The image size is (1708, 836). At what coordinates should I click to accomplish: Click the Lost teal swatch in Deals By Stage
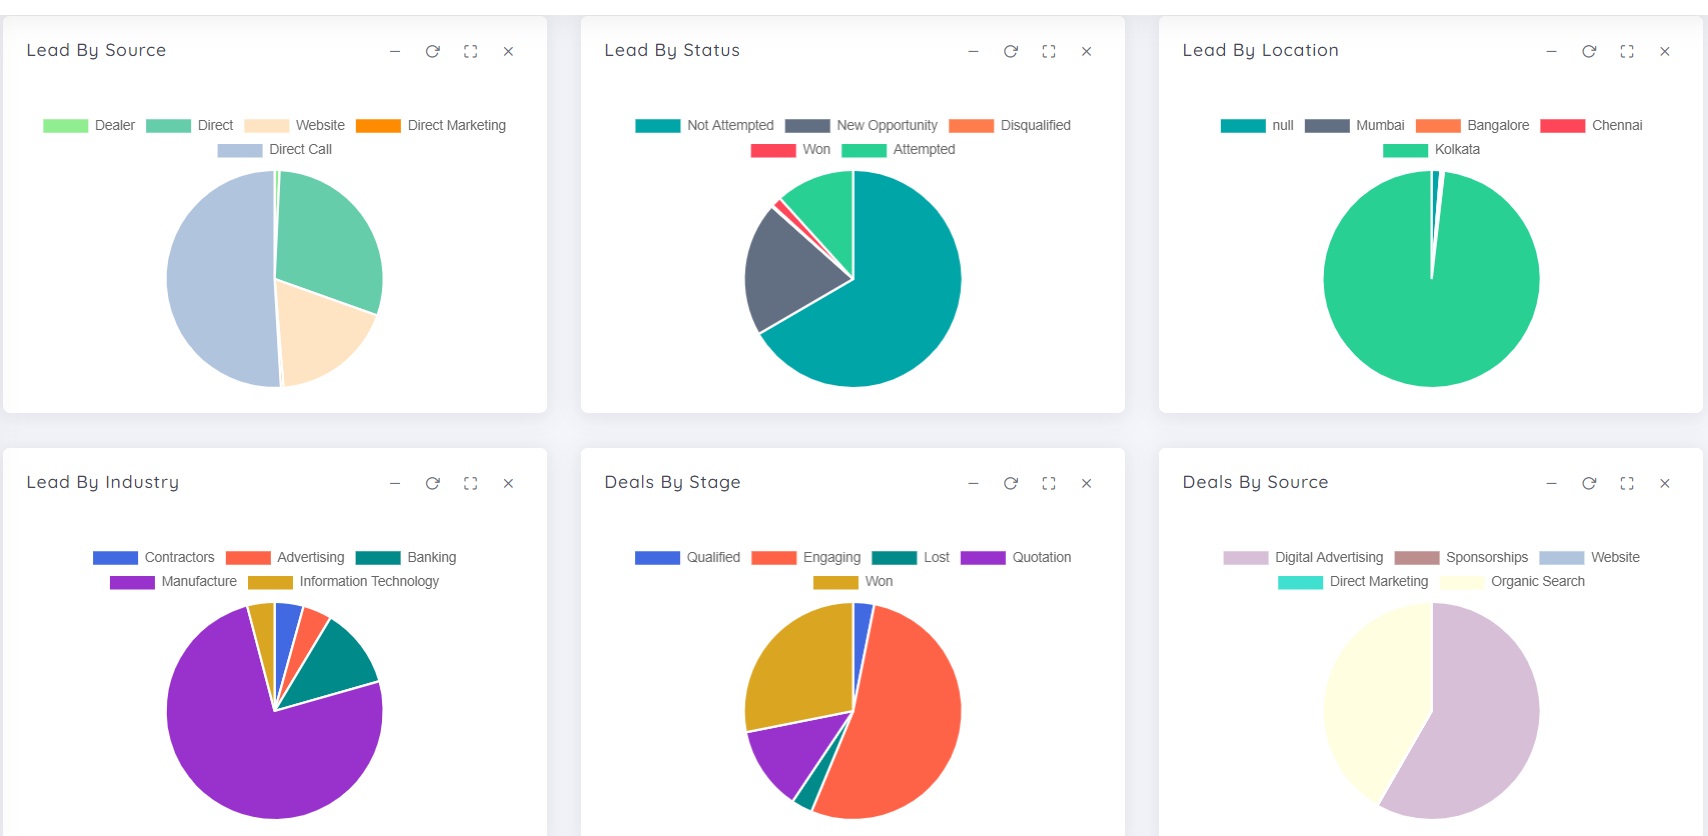point(894,557)
